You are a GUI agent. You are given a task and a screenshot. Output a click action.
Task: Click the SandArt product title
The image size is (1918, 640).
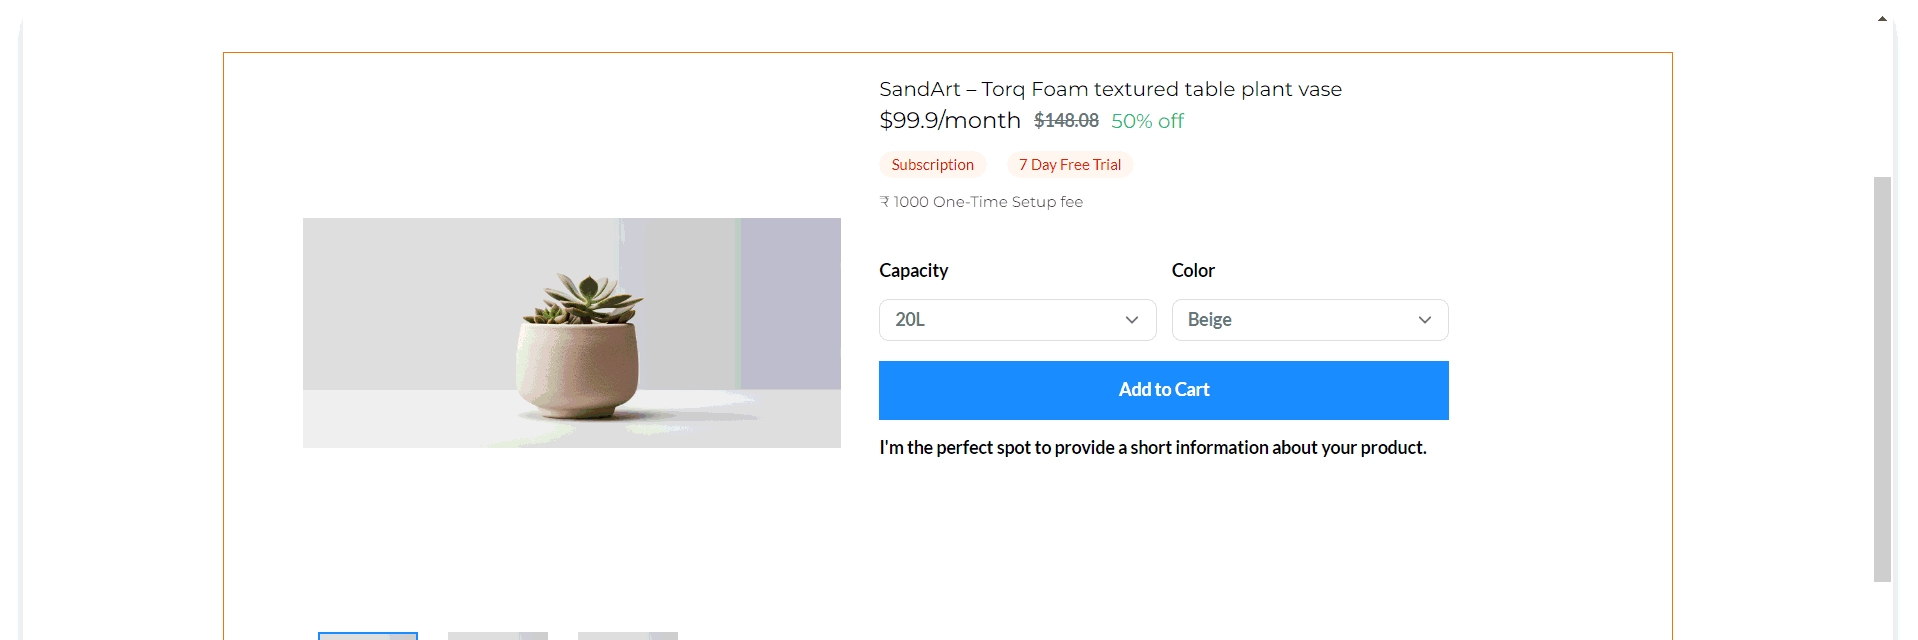click(x=1110, y=89)
